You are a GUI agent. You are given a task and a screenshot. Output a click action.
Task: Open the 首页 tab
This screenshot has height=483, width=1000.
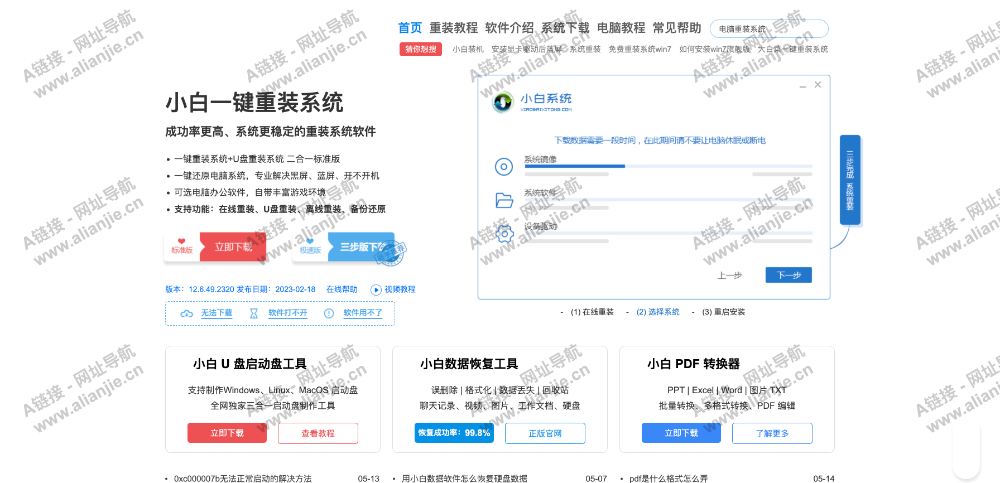(x=410, y=28)
